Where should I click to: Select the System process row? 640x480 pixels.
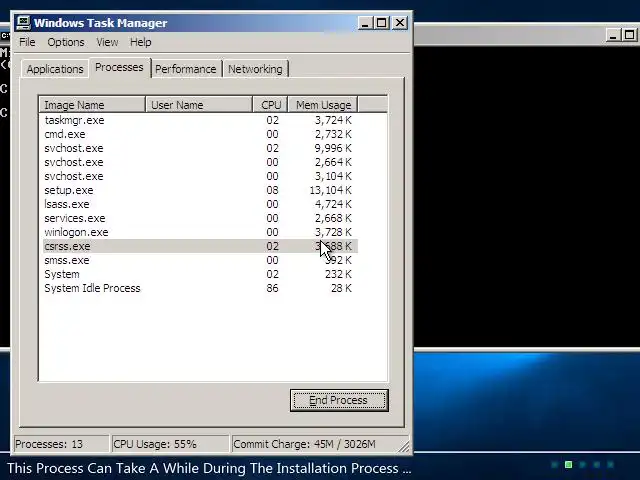pyautogui.click(x=200, y=274)
